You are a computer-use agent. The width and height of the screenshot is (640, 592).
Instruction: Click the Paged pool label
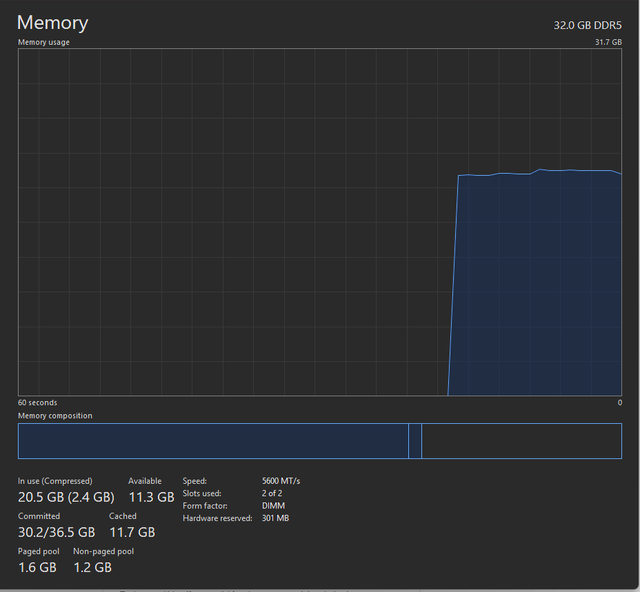pyautogui.click(x=38, y=551)
